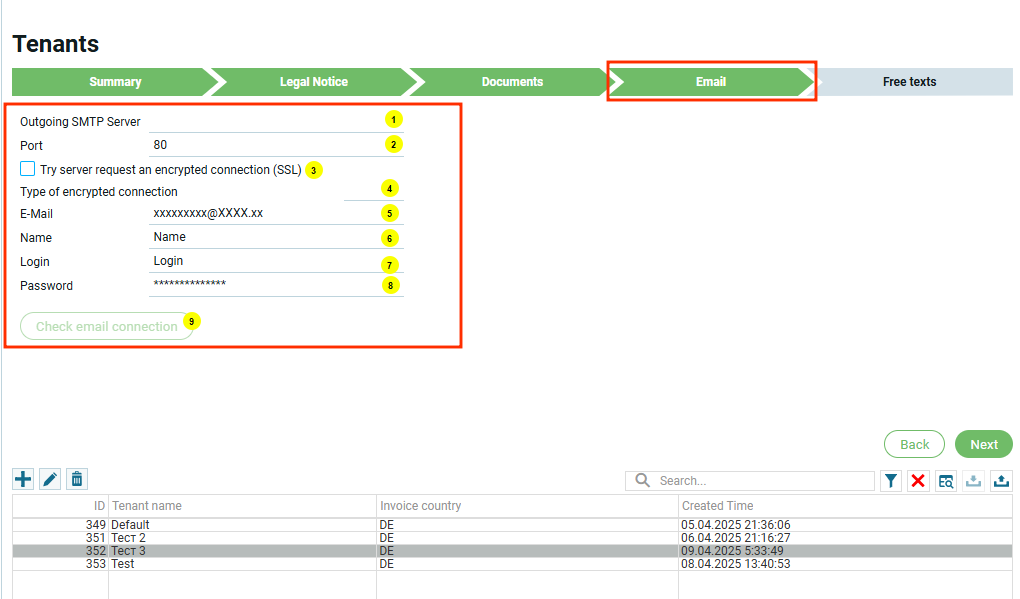Click the upload/export tray icon
1020x599 pixels.
pyautogui.click(x=1001, y=481)
